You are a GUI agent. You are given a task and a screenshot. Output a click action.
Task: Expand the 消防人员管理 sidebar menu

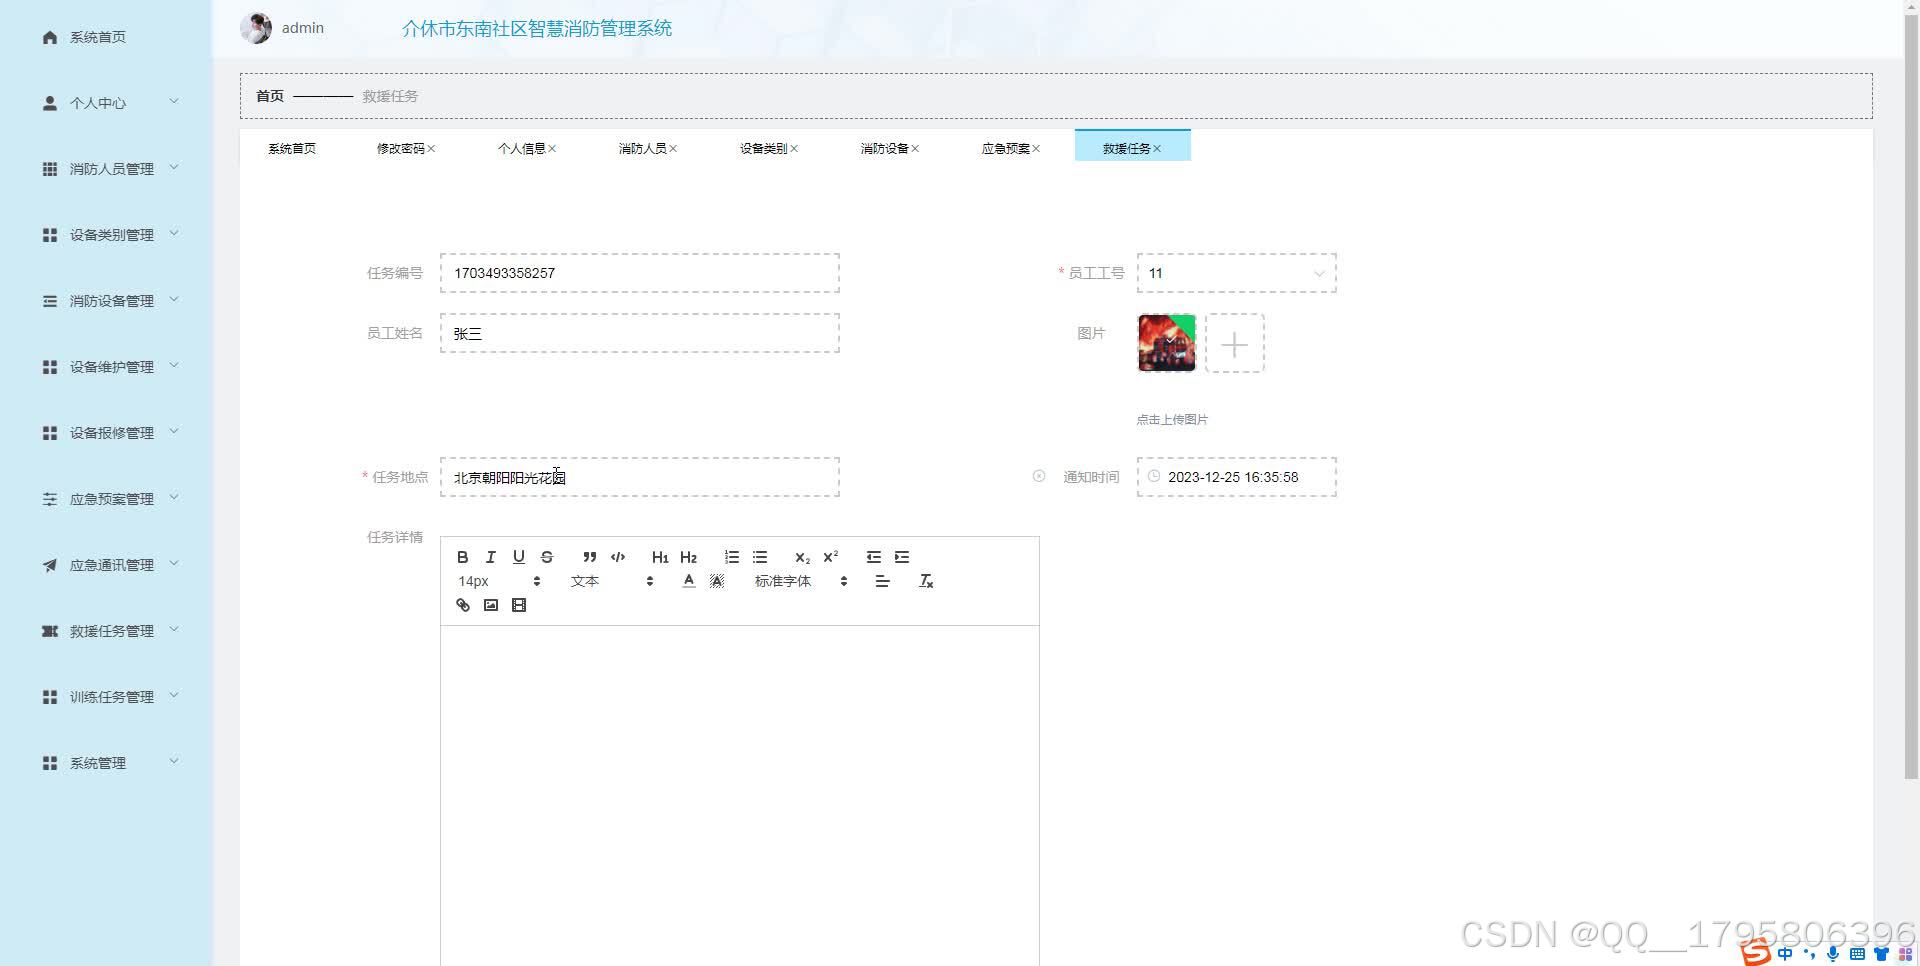pos(110,168)
